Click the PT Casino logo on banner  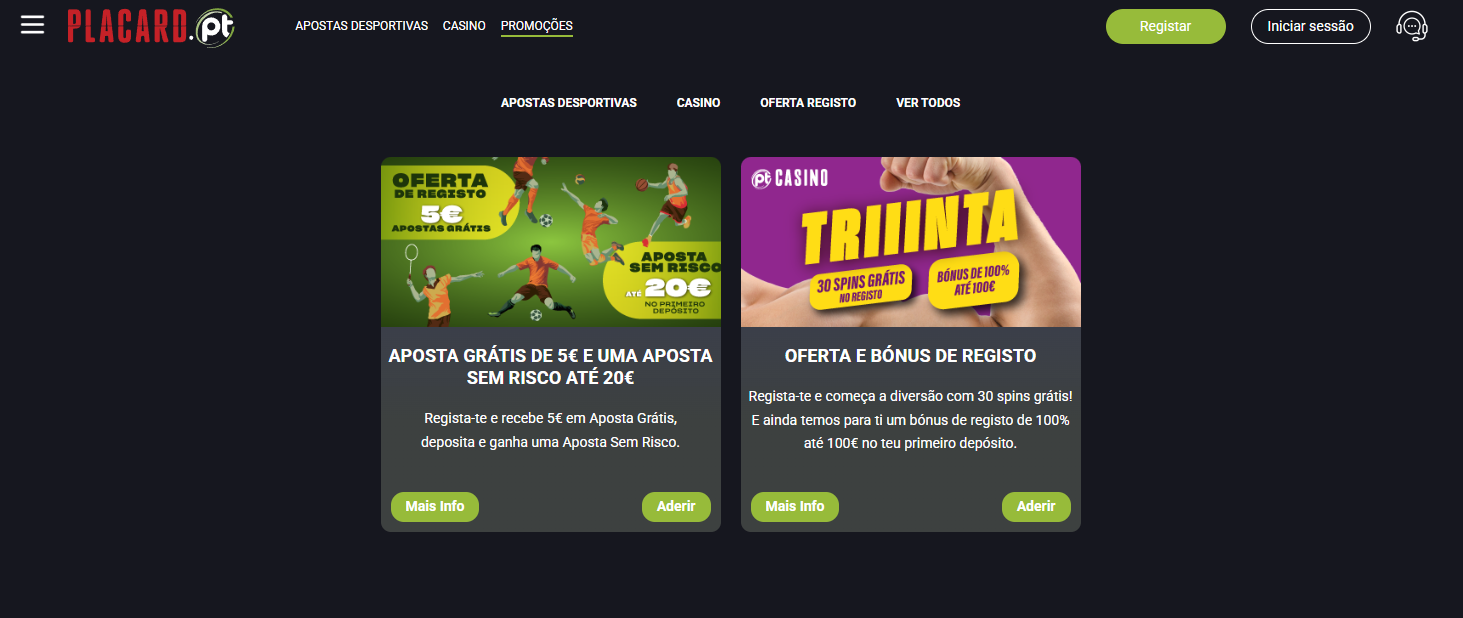tap(790, 178)
